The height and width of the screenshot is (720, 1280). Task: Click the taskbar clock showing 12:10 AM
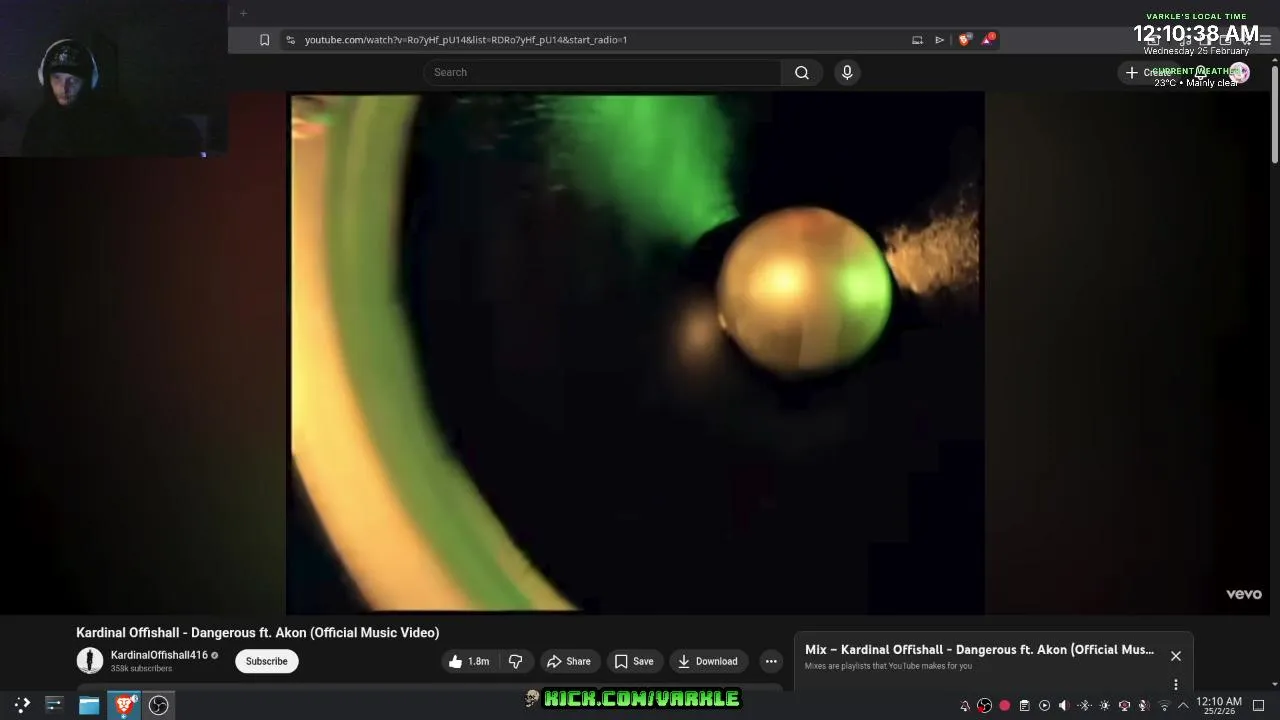click(1218, 706)
